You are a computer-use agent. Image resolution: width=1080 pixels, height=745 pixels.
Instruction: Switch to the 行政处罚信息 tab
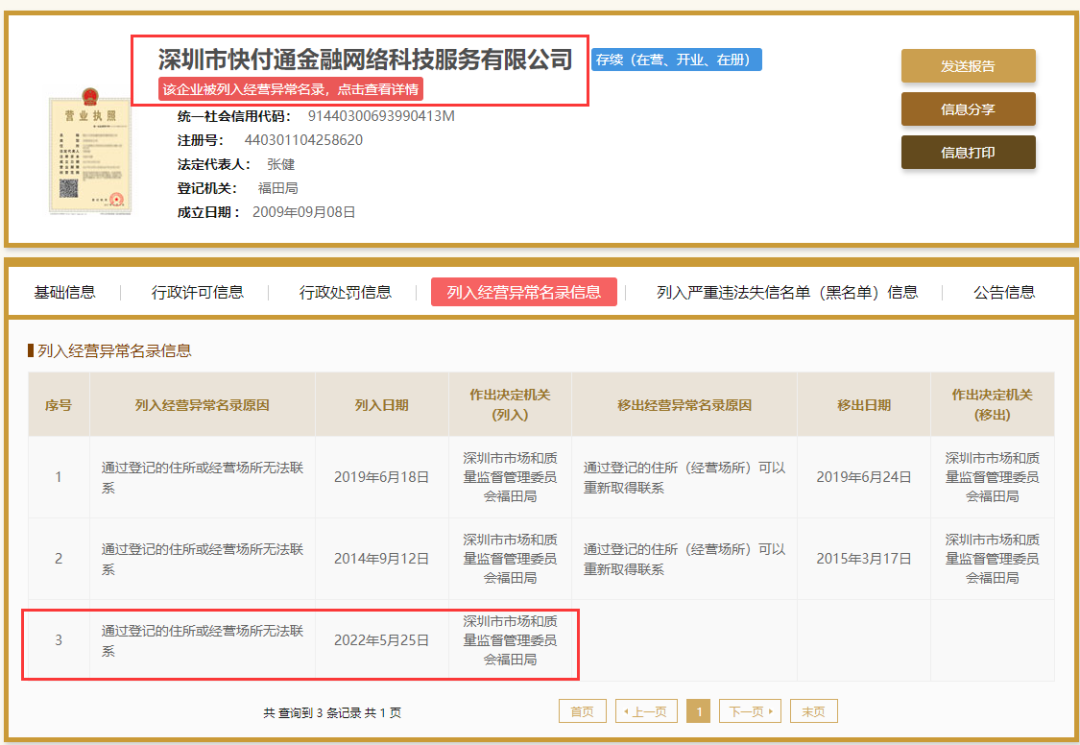(345, 292)
